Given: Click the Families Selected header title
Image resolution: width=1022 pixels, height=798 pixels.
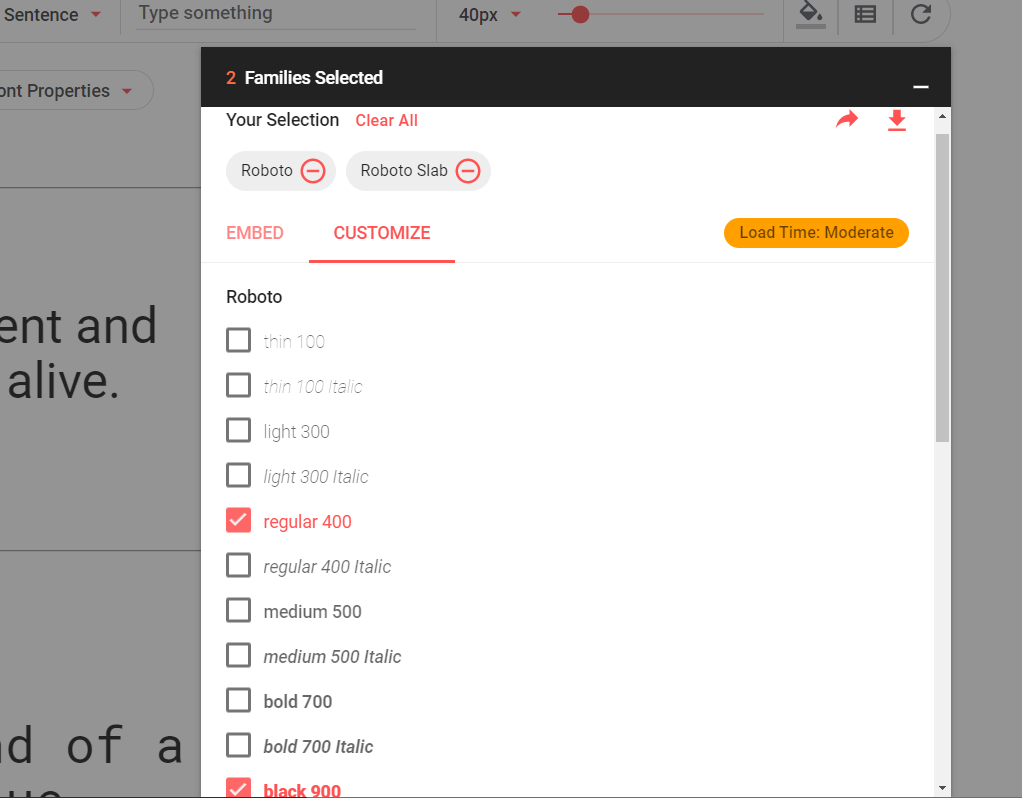Looking at the screenshot, I should tap(314, 78).
